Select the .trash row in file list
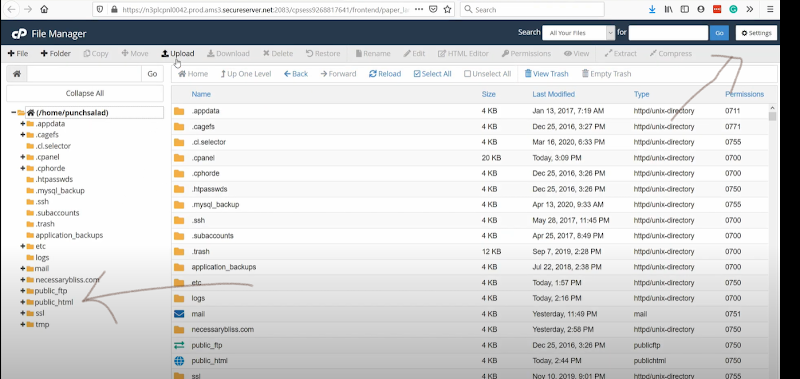This screenshot has width=800, height=379. pyautogui.click(x=470, y=251)
